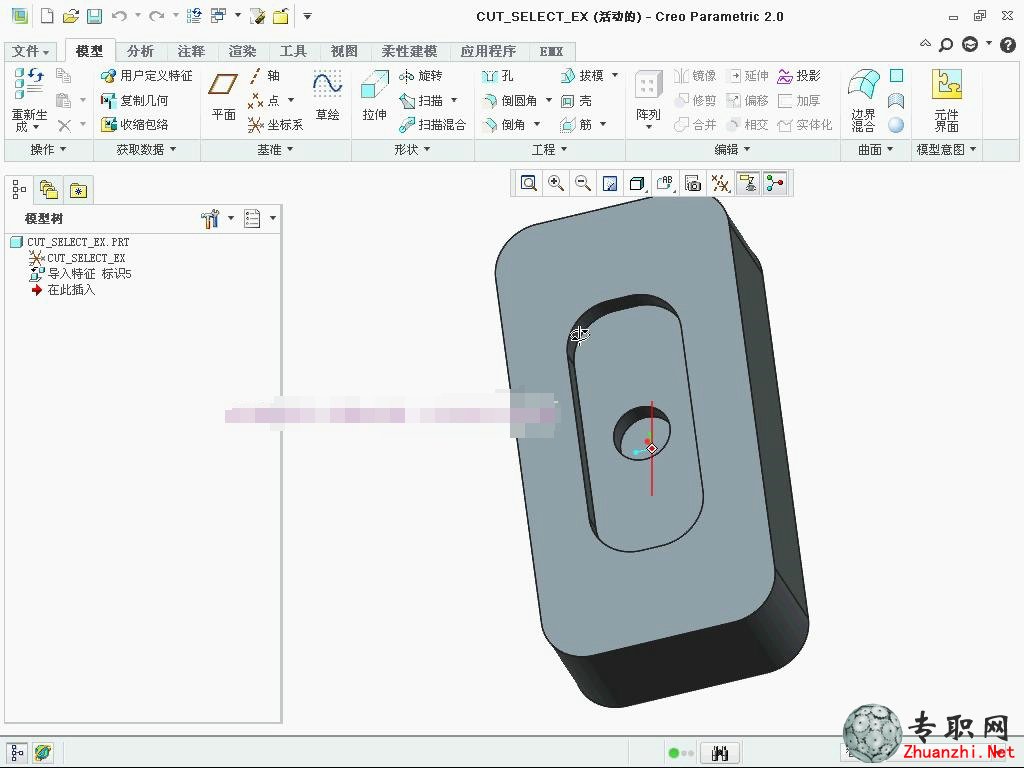Save the model with the floppy disk icon
The height and width of the screenshot is (768, 1024).
(x=94, y=16)
